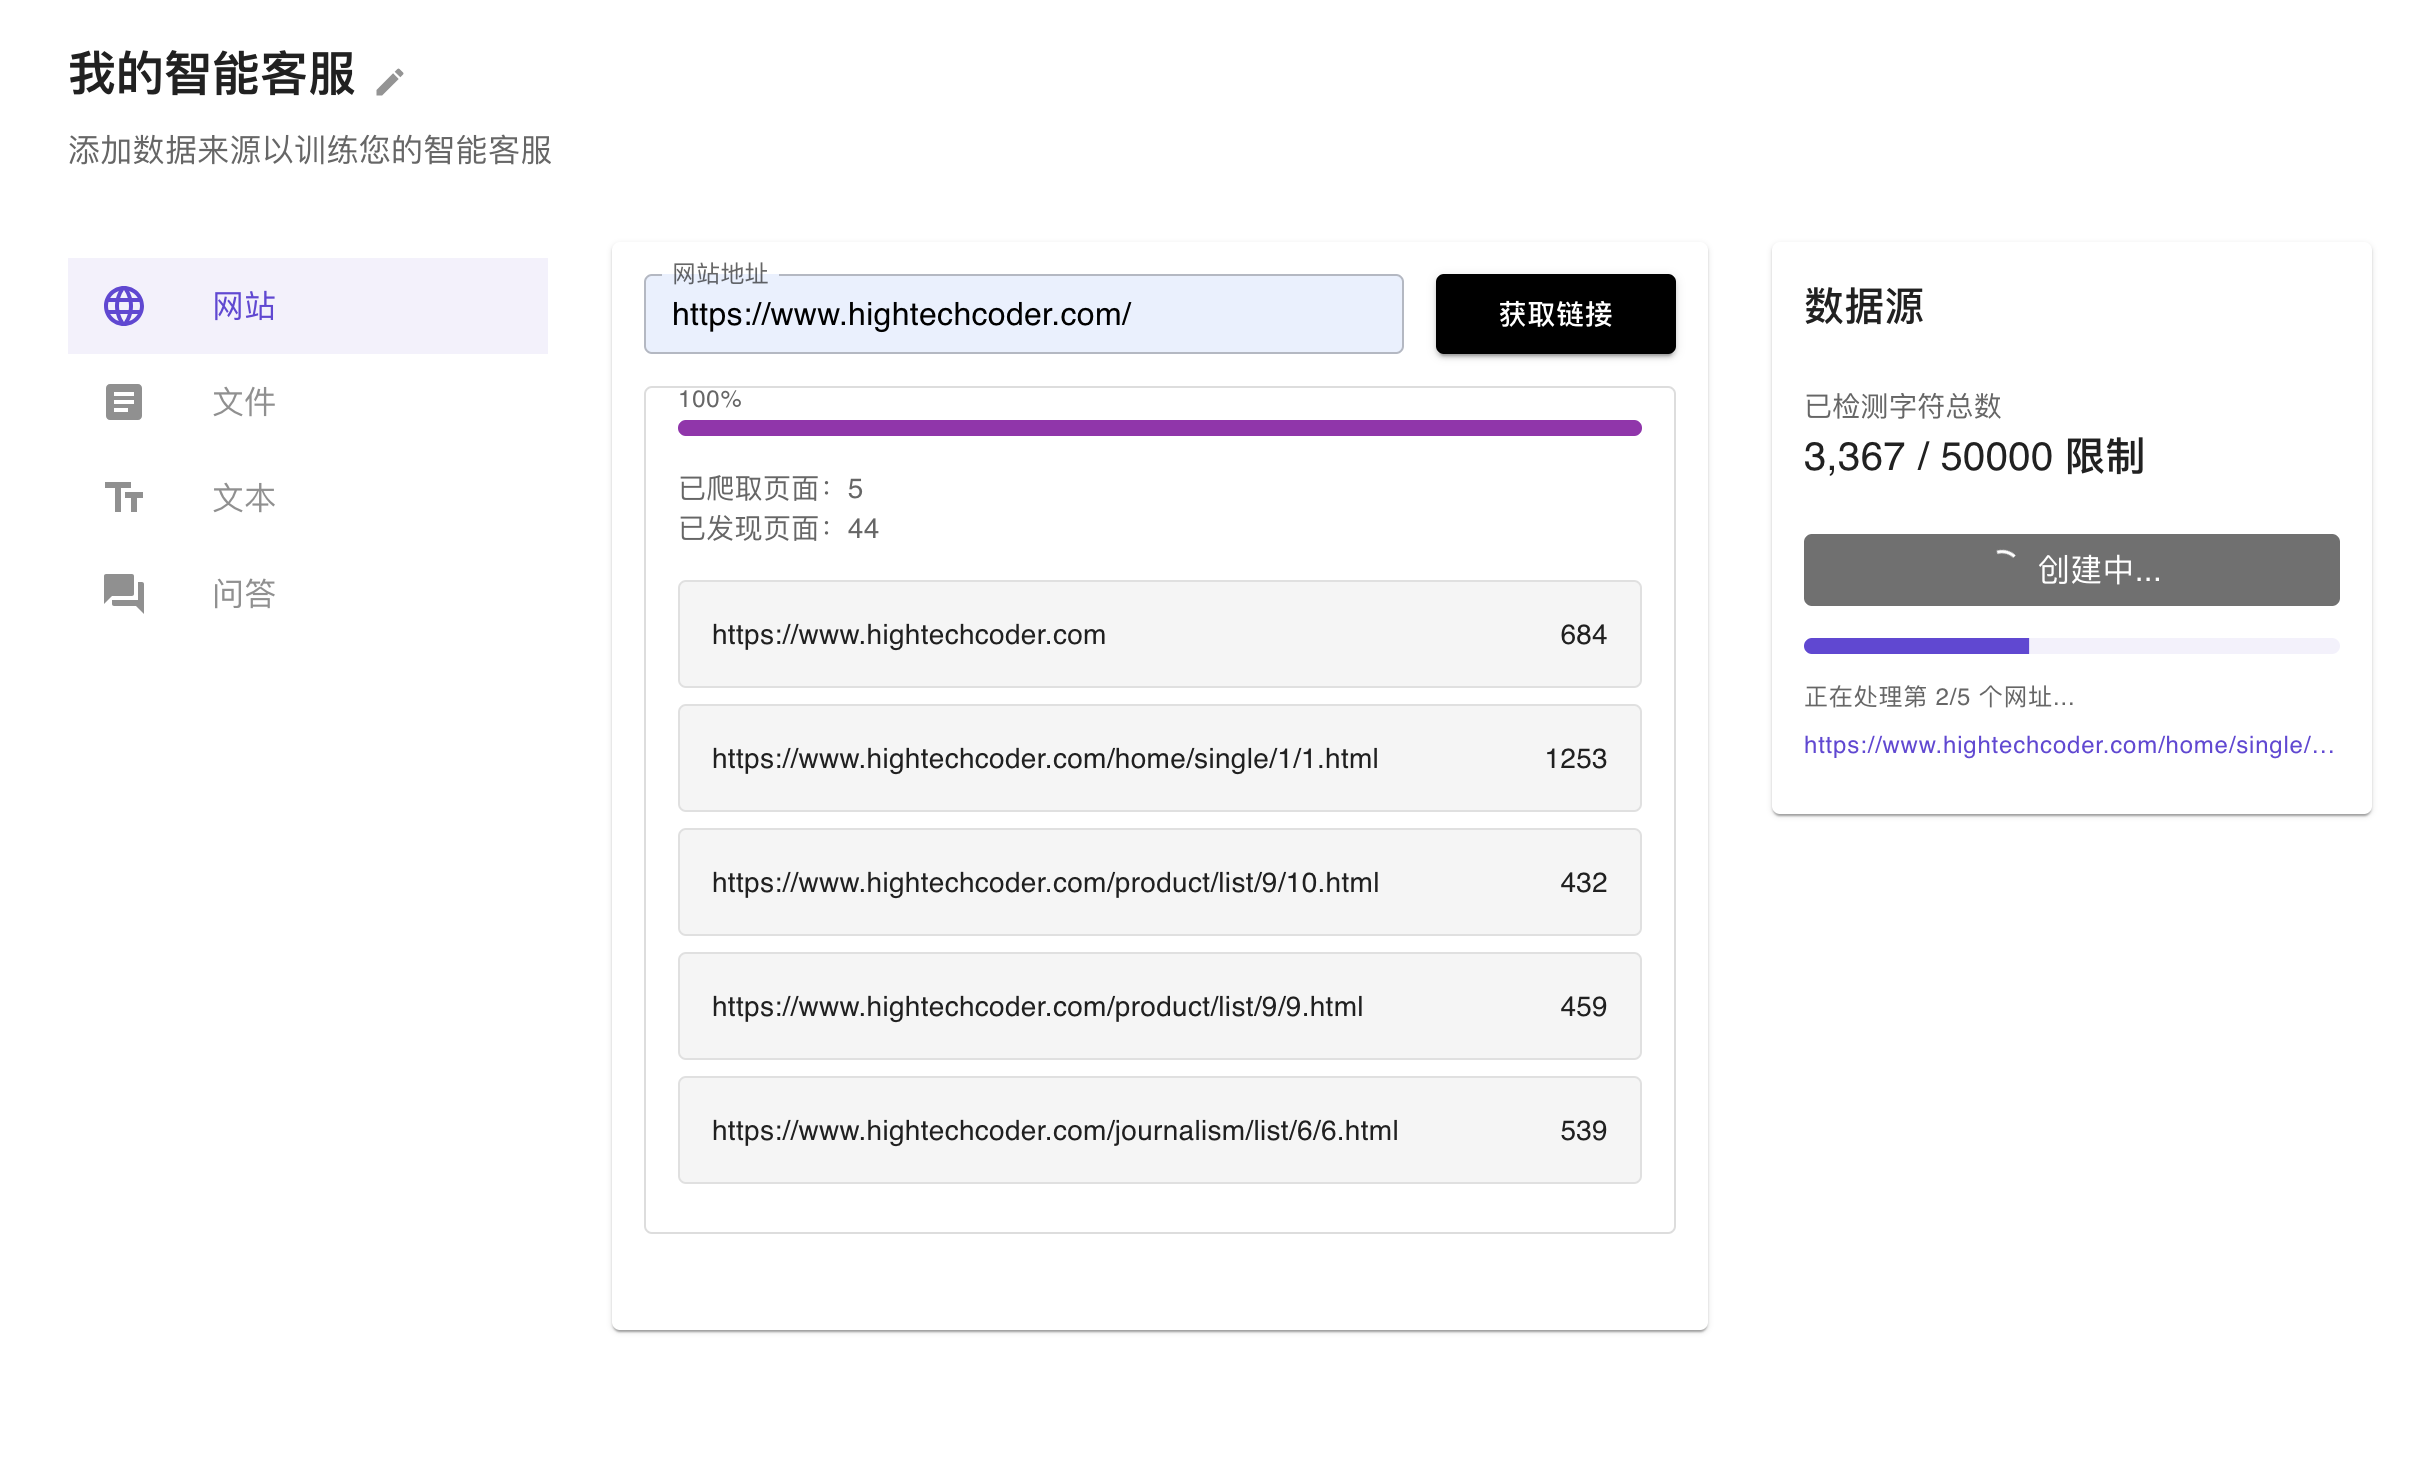The height and width of the screenshot is (1470, 2432).
Task: Switch to the 问答 sidebar tab
Action: pyautogui.click(x=308, y=594)
